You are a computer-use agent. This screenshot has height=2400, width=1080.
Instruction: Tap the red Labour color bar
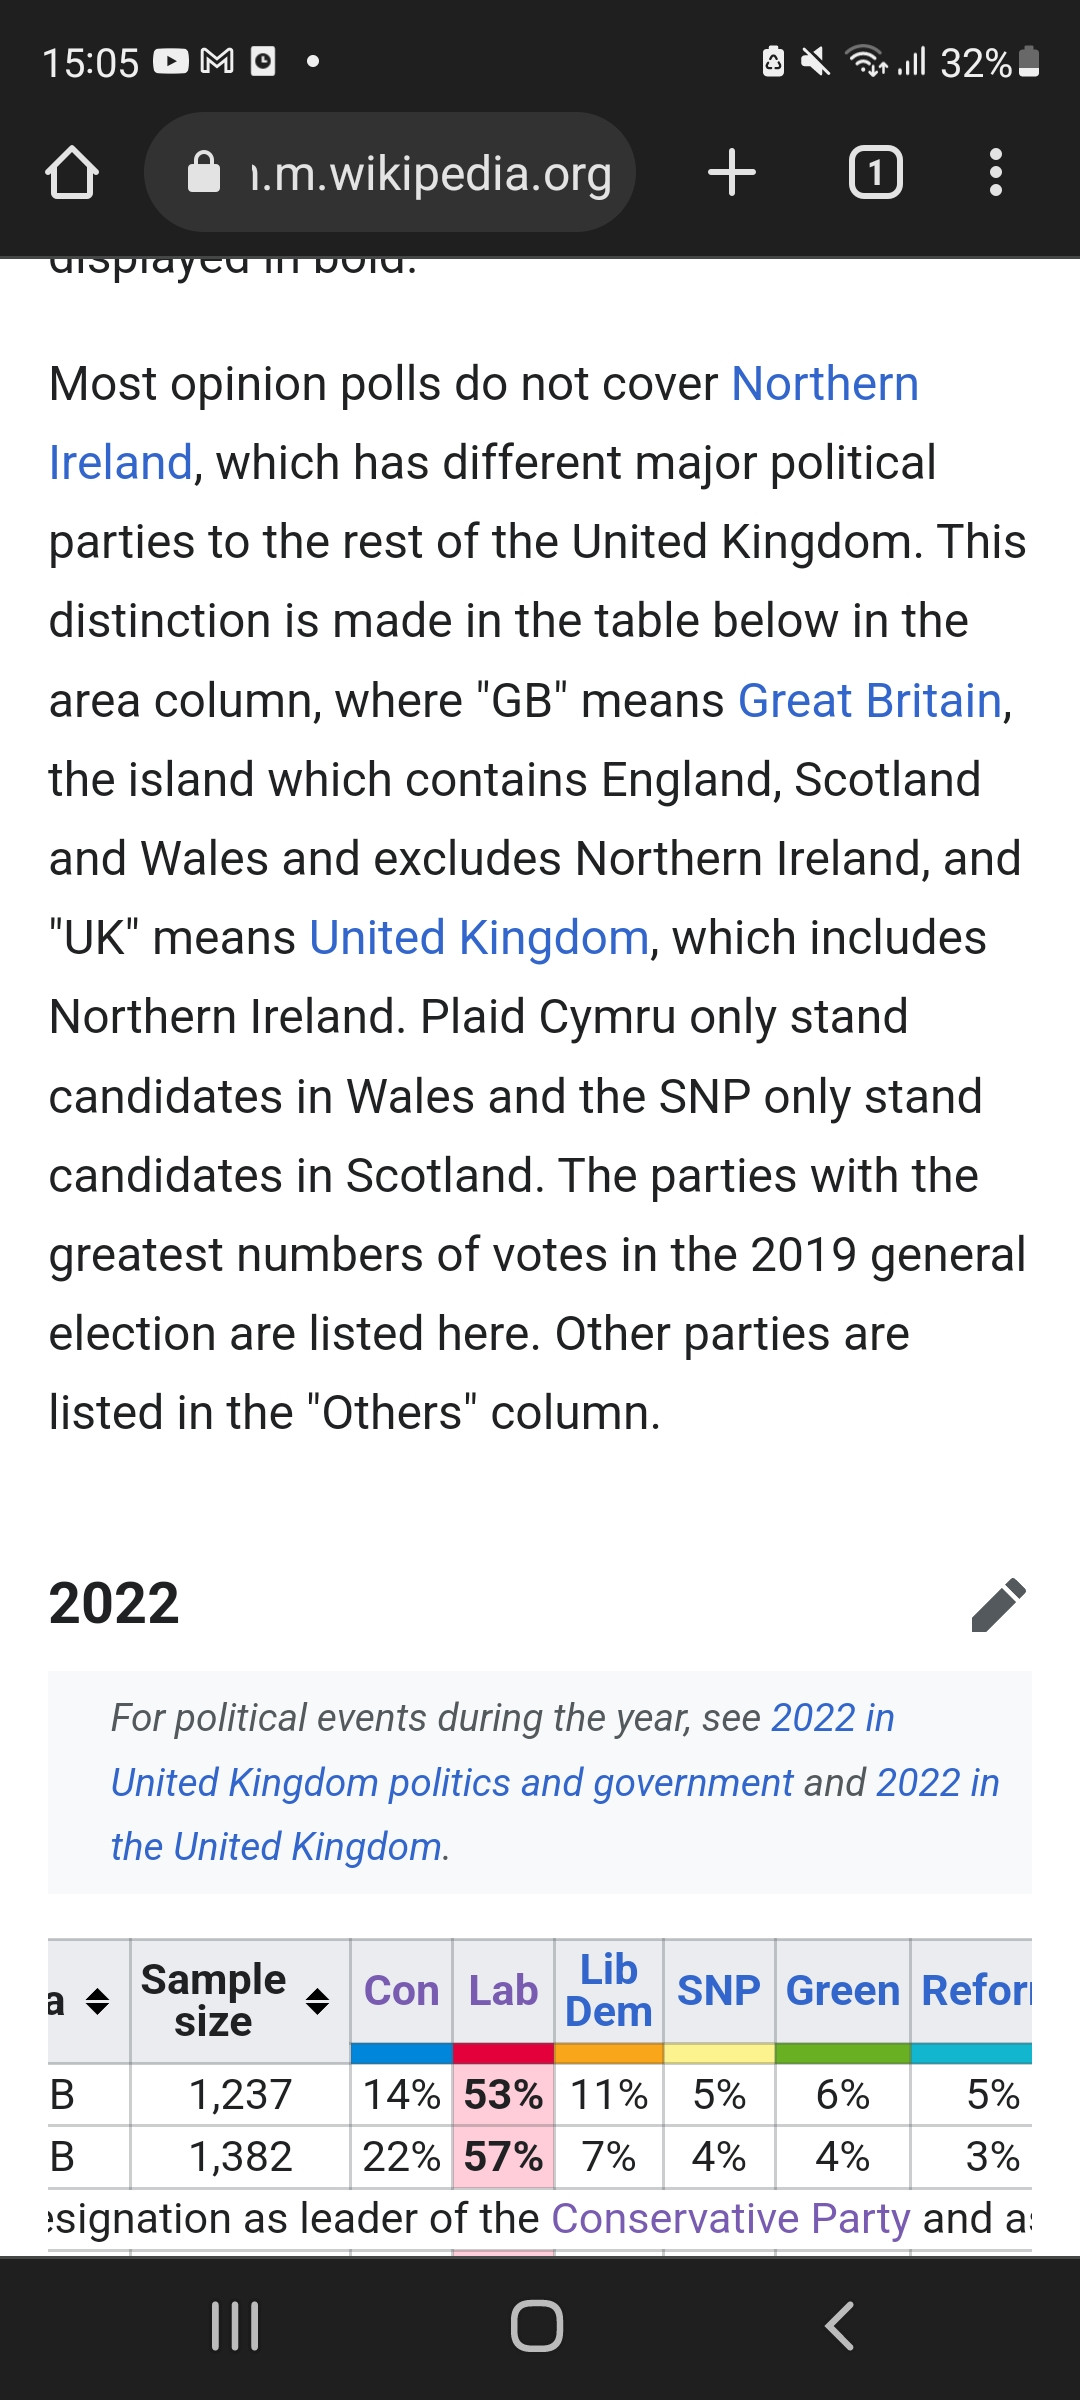click(503, 2053)
